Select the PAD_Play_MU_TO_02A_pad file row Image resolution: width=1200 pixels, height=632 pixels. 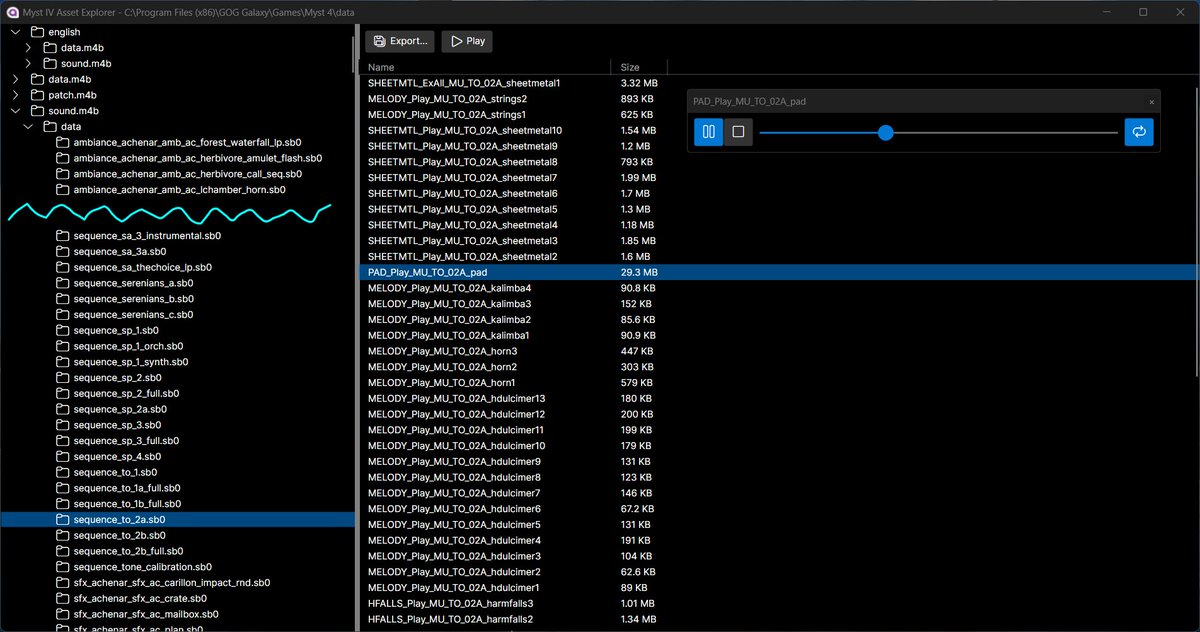coord(778,272)
